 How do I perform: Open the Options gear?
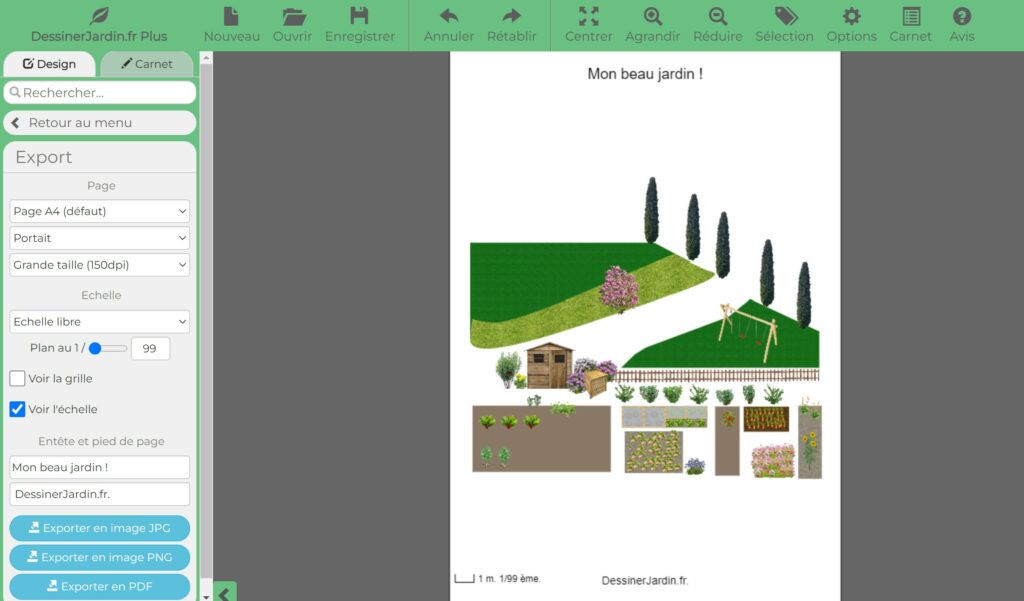pos(852,25)
